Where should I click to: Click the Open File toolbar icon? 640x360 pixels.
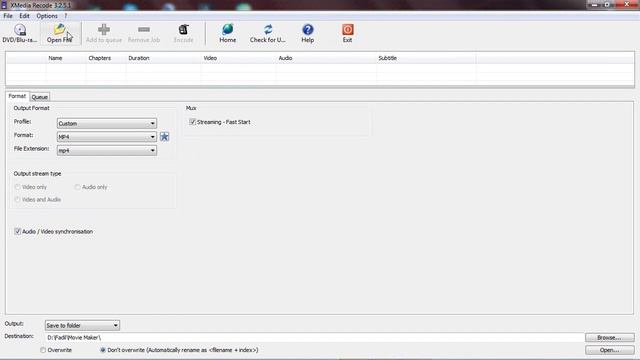click(x=60, y=30)
